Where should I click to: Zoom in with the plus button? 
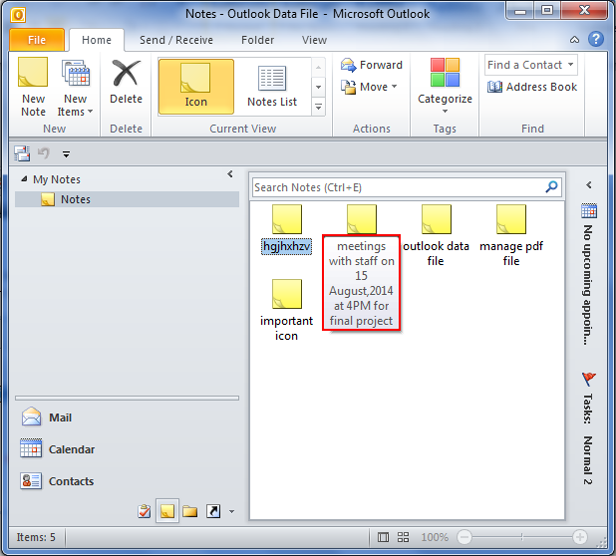(580, 537)
